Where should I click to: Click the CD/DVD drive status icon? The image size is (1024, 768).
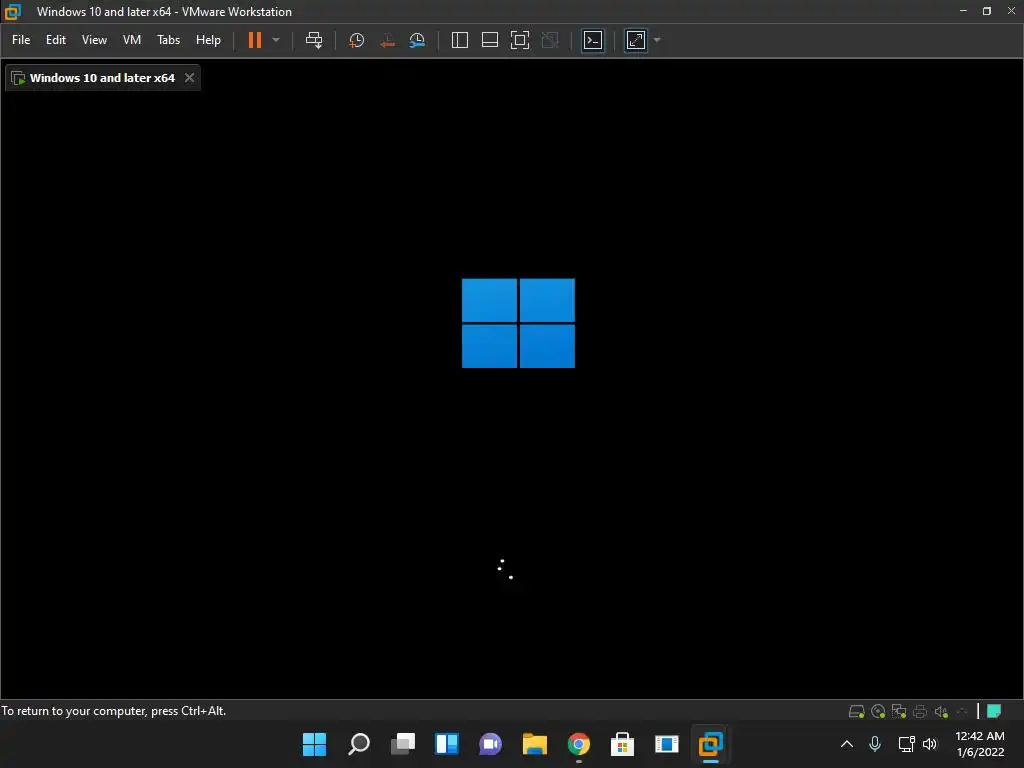point(878,711)
